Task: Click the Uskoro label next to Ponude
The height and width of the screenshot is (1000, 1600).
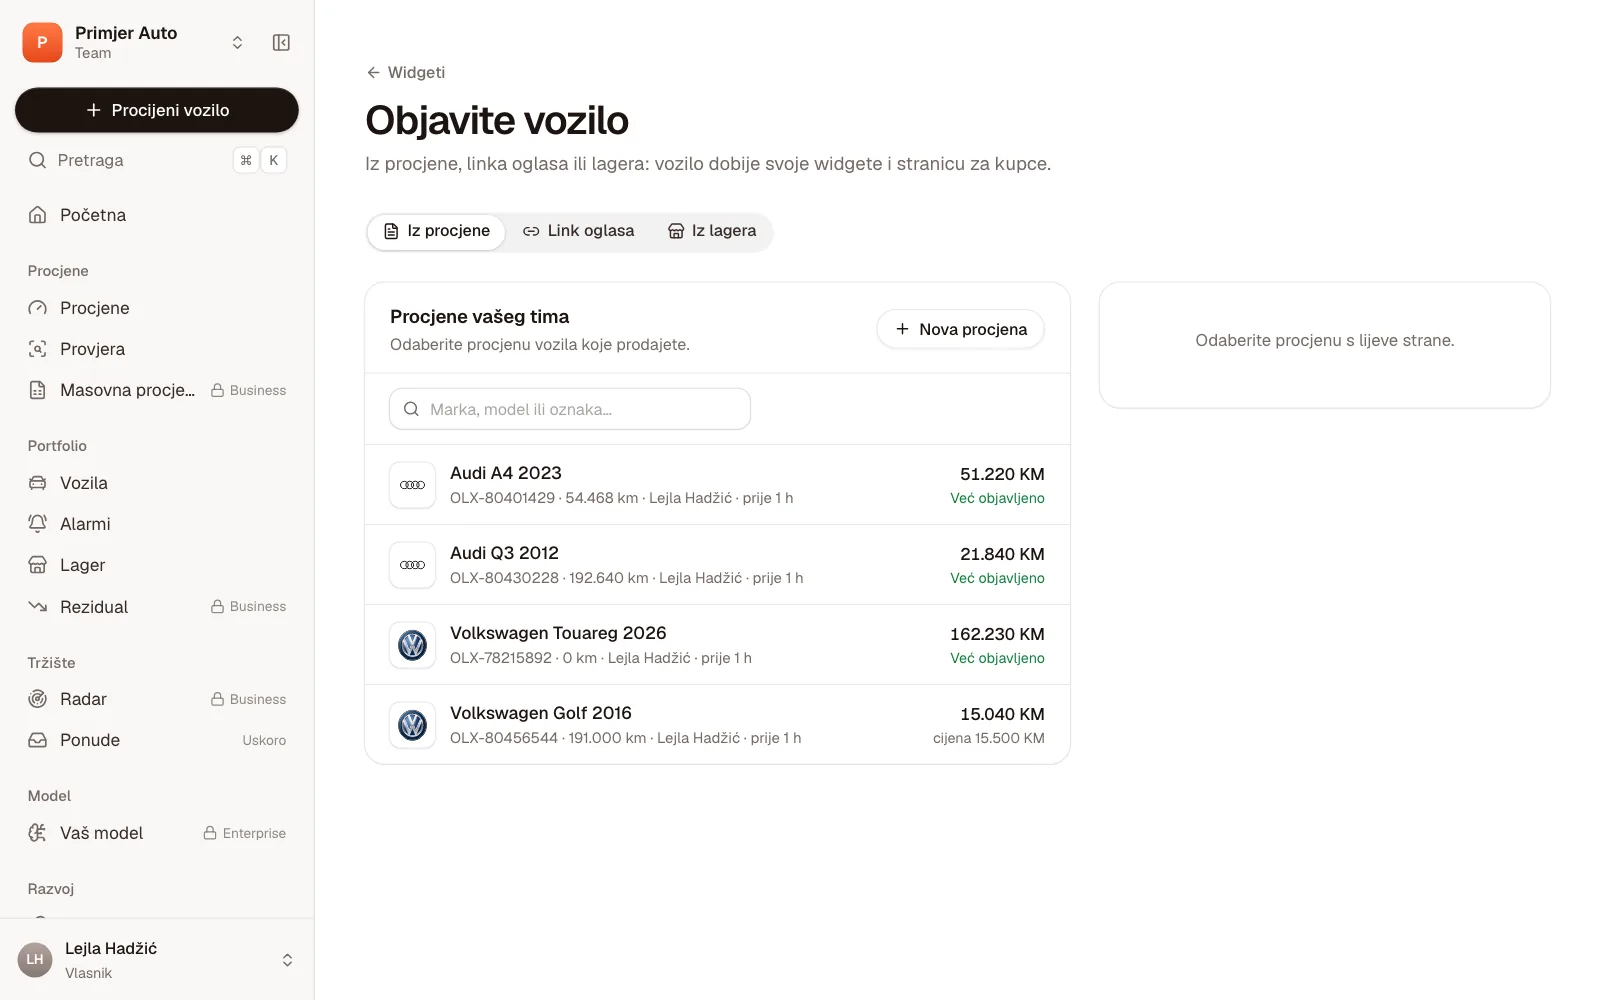Action: click(x=264, y=740)
